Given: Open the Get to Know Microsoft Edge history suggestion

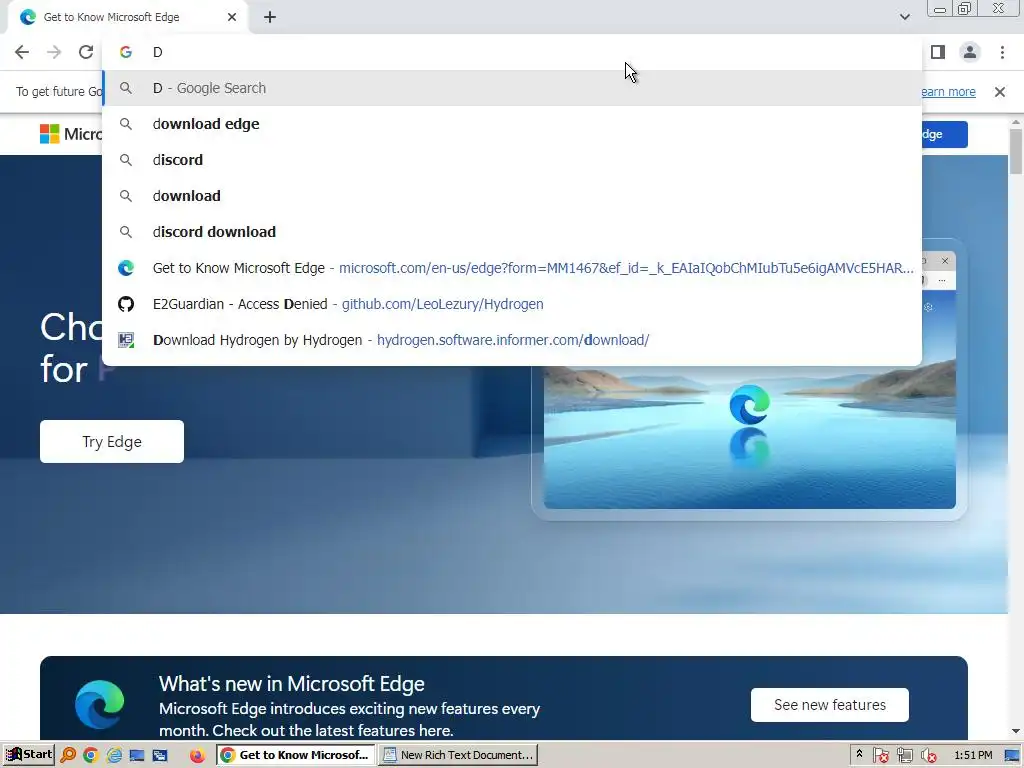Looking at the screenshot, I should coord(512,268).
